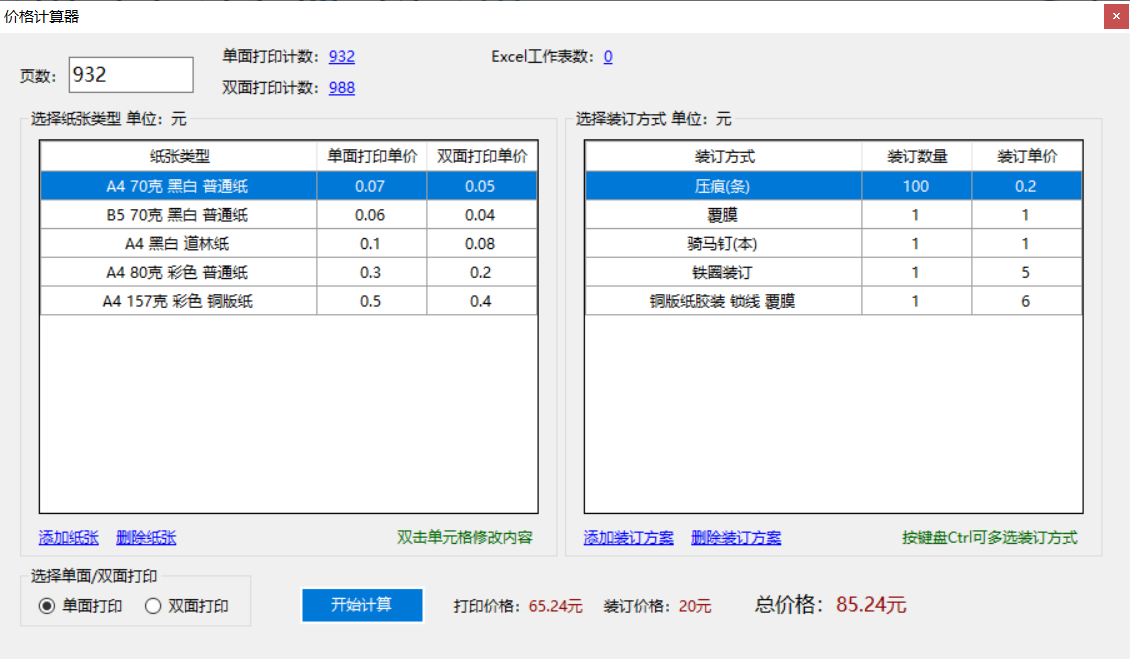Close the 价格计算器 window
Viewport: 1130px width, 659px height.
pos(1116,17)
